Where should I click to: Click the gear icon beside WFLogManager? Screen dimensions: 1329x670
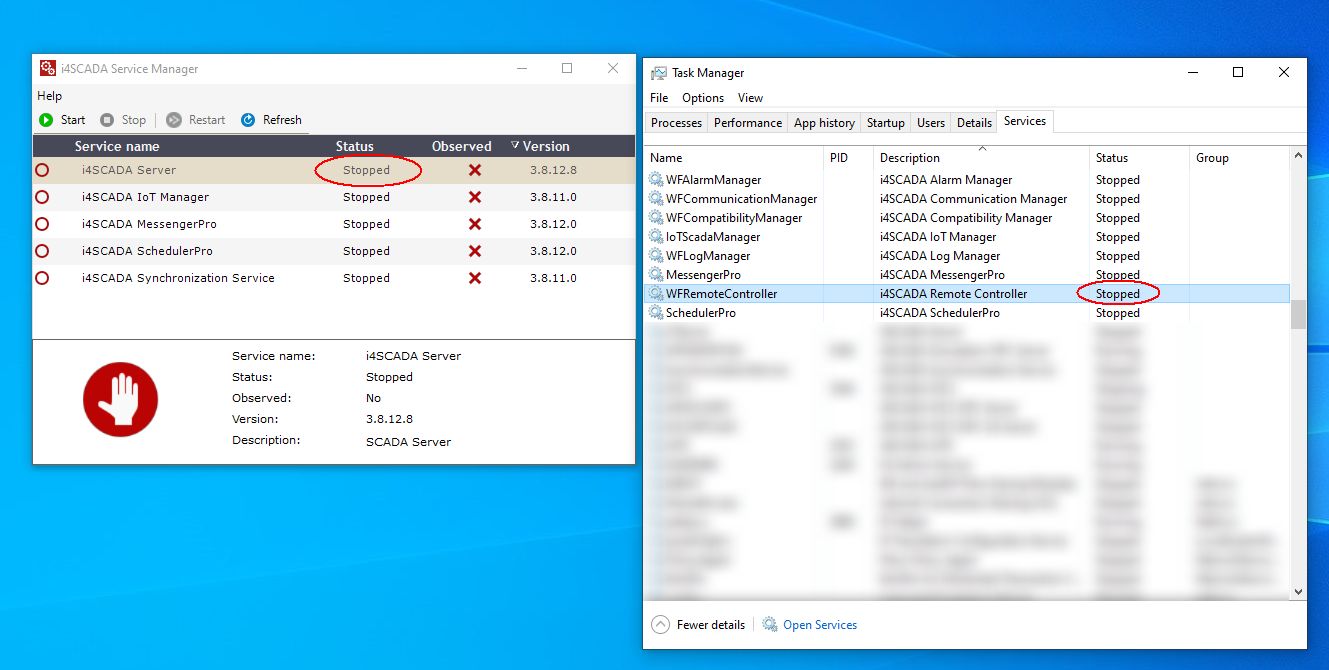(x=656, y=256)
